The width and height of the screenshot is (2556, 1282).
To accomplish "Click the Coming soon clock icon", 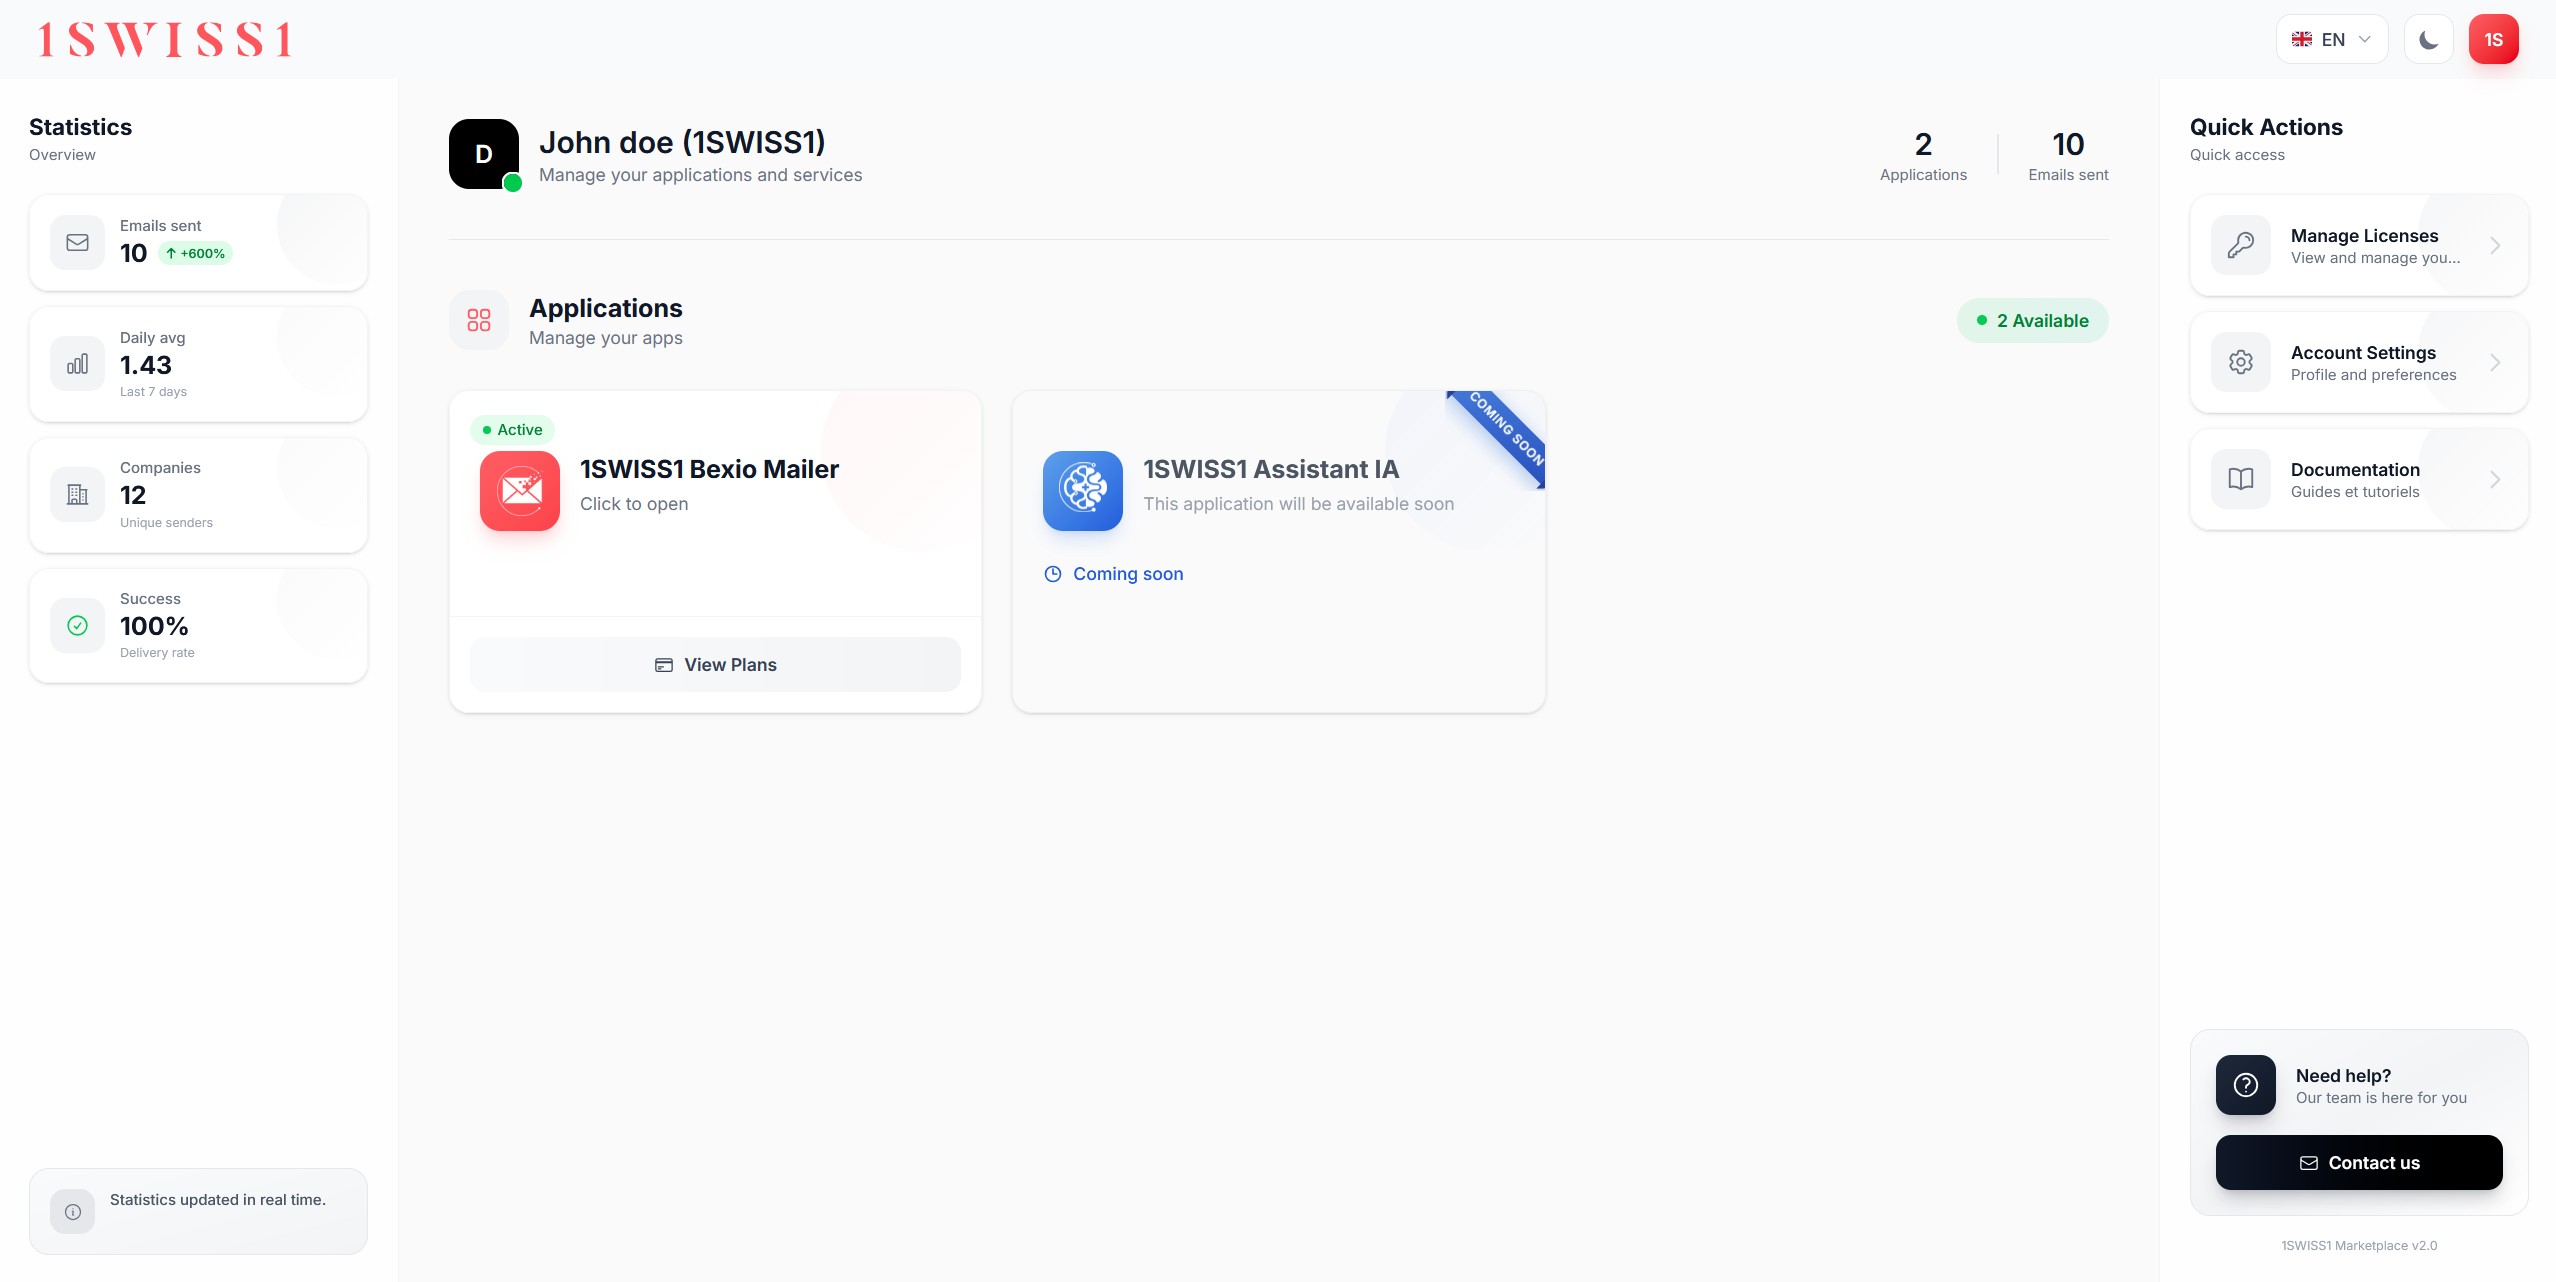I will tap(1053, 574).
